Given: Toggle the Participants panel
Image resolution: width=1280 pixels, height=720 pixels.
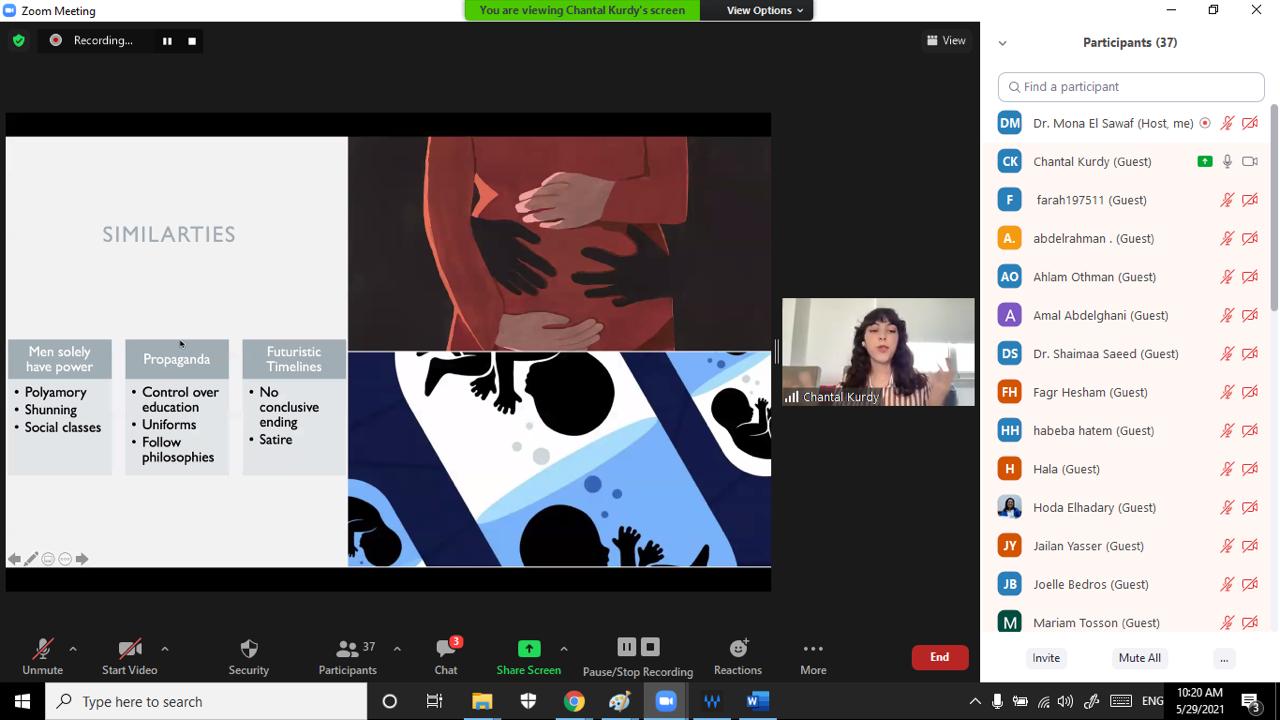Looking at the screenshot, I should click(x=348, y=656).
